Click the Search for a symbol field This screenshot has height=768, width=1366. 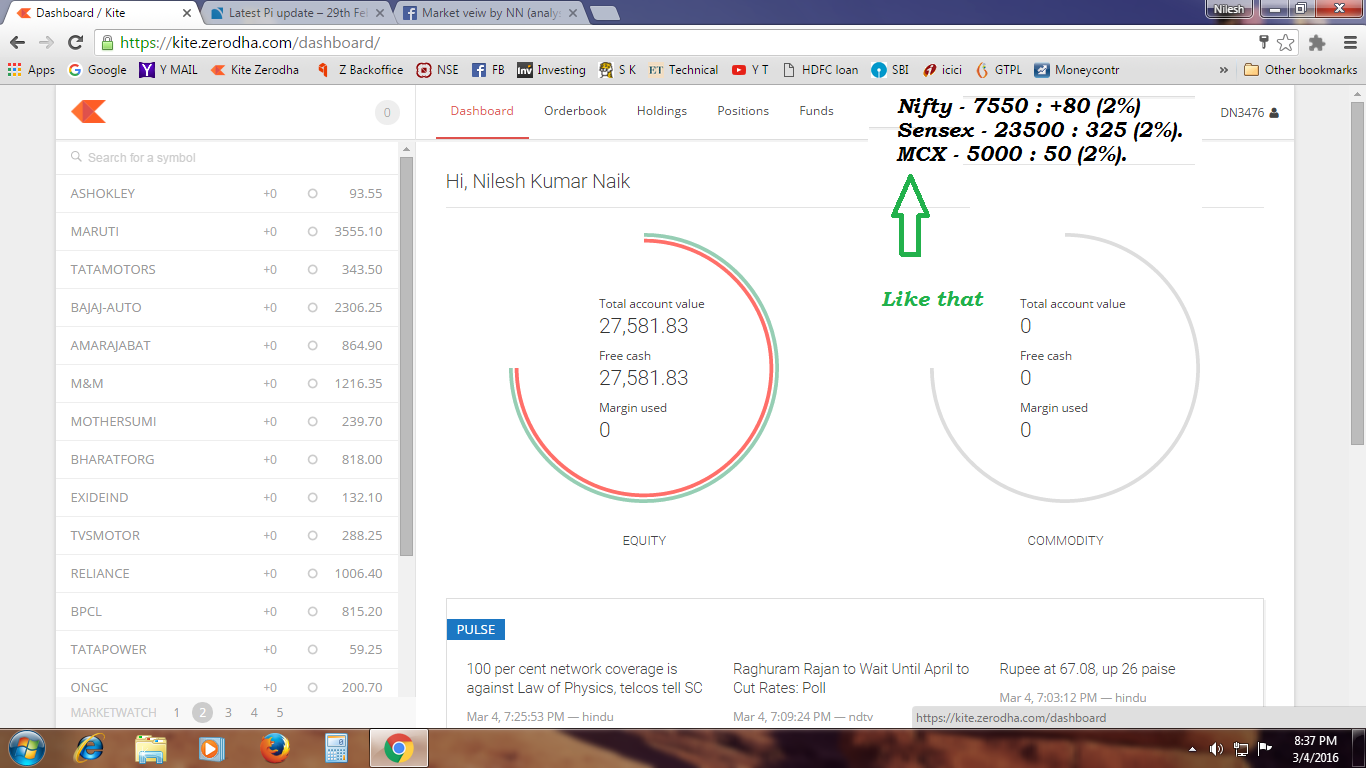(227, 157)
